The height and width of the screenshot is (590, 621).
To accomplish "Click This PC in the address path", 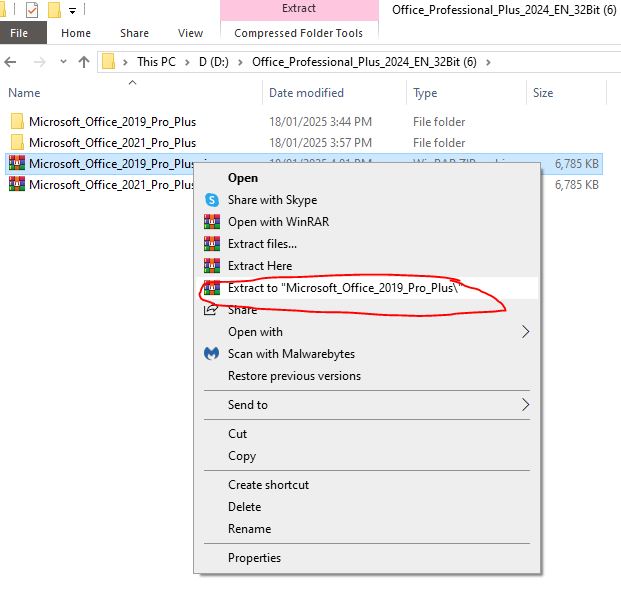I will coord(156,62).
